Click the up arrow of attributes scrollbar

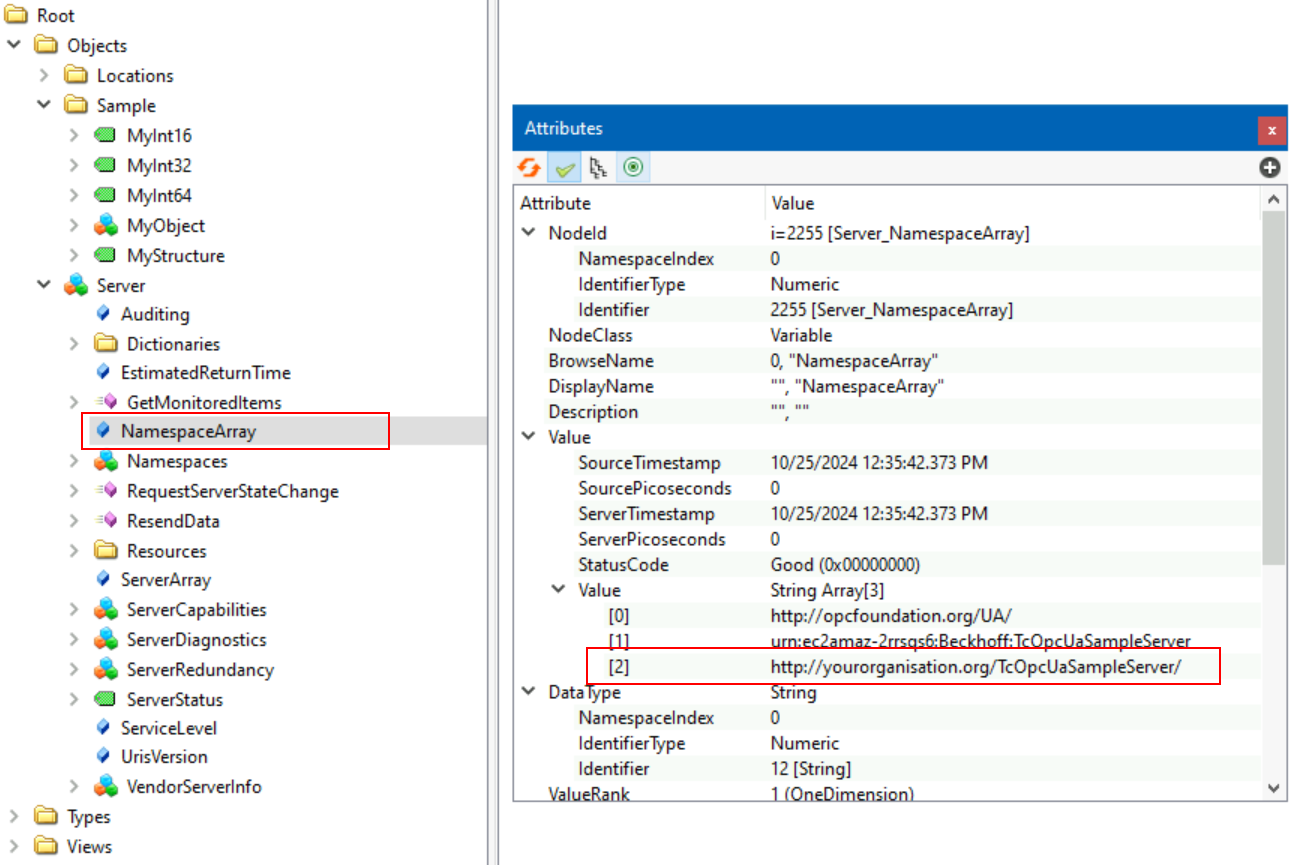(1274, 200)
